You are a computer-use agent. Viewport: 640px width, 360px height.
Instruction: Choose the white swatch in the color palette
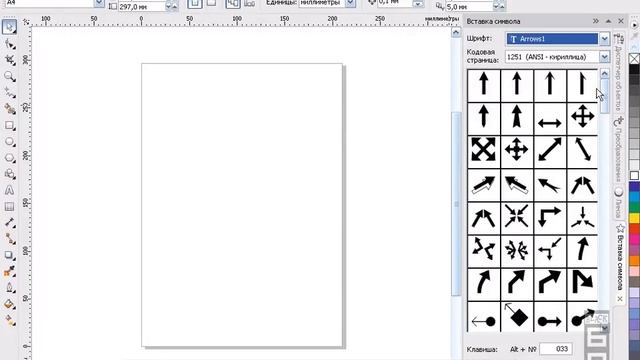(634, 176)
